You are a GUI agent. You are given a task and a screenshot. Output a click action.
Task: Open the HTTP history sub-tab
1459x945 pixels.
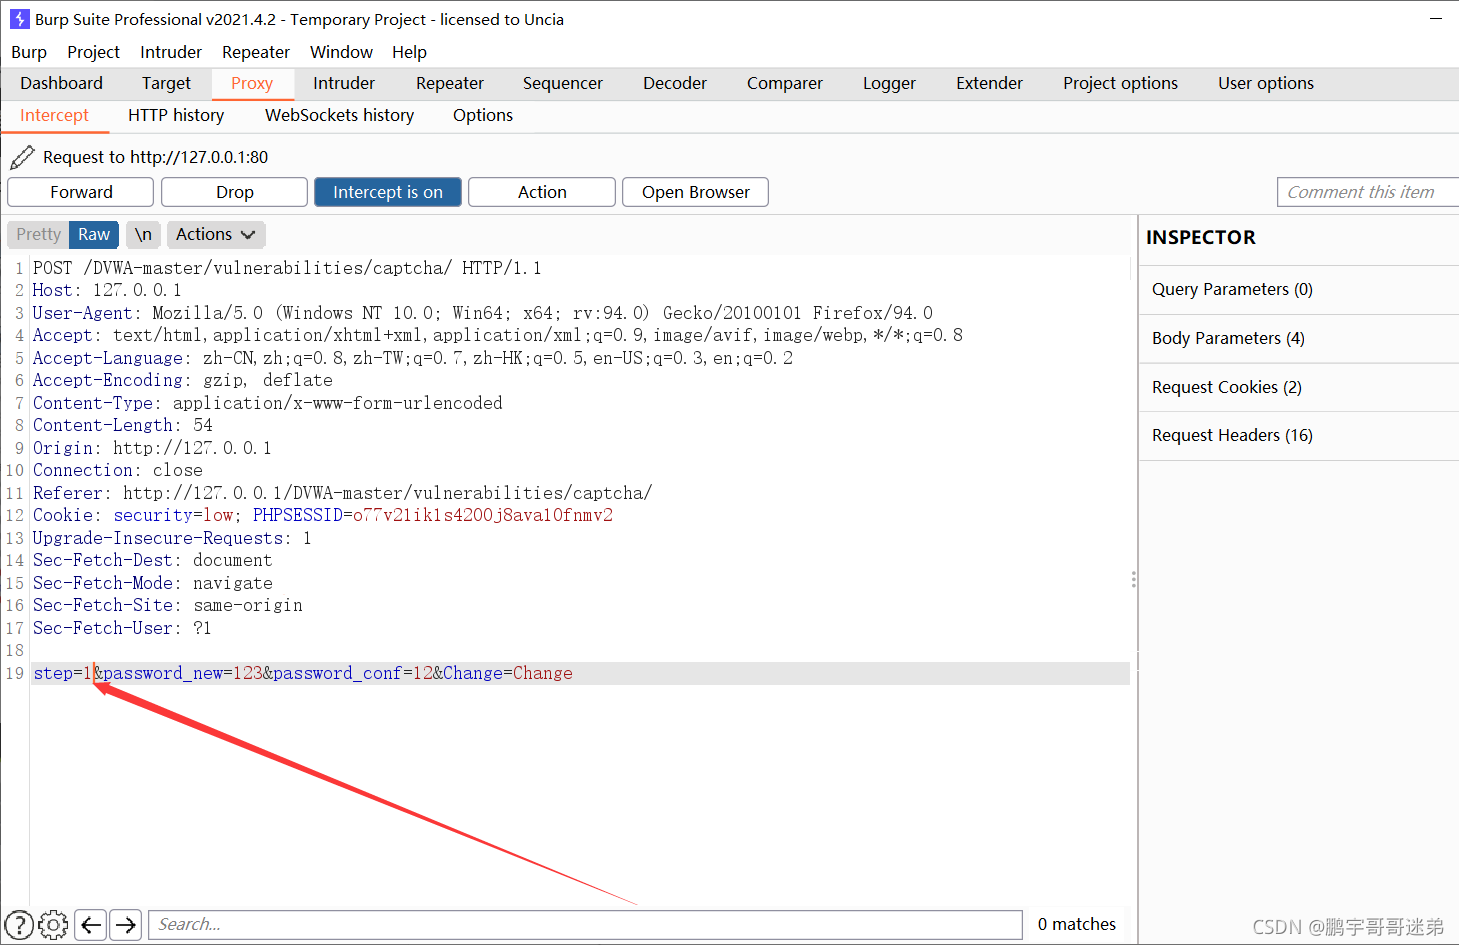176,115
